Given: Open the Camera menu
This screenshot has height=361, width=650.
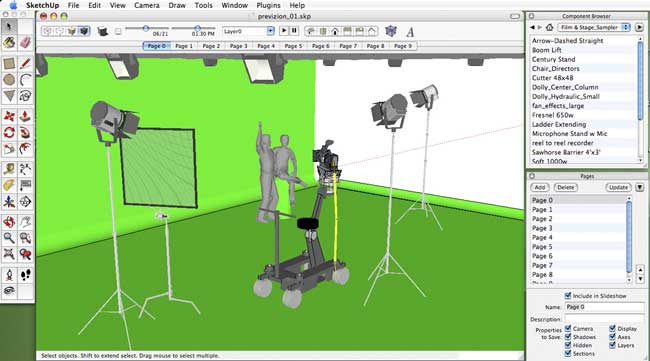Looking at the screenshot, I should coord(147,5).
